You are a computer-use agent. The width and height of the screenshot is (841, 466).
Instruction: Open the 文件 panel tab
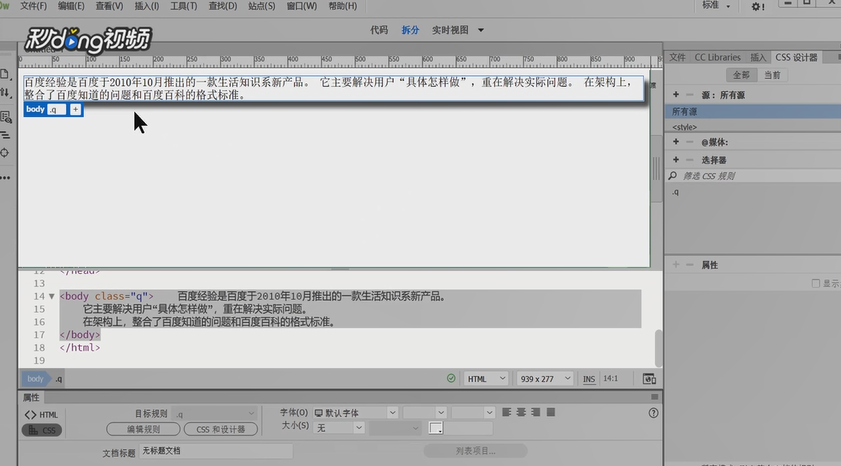click(x=677, y=57)
